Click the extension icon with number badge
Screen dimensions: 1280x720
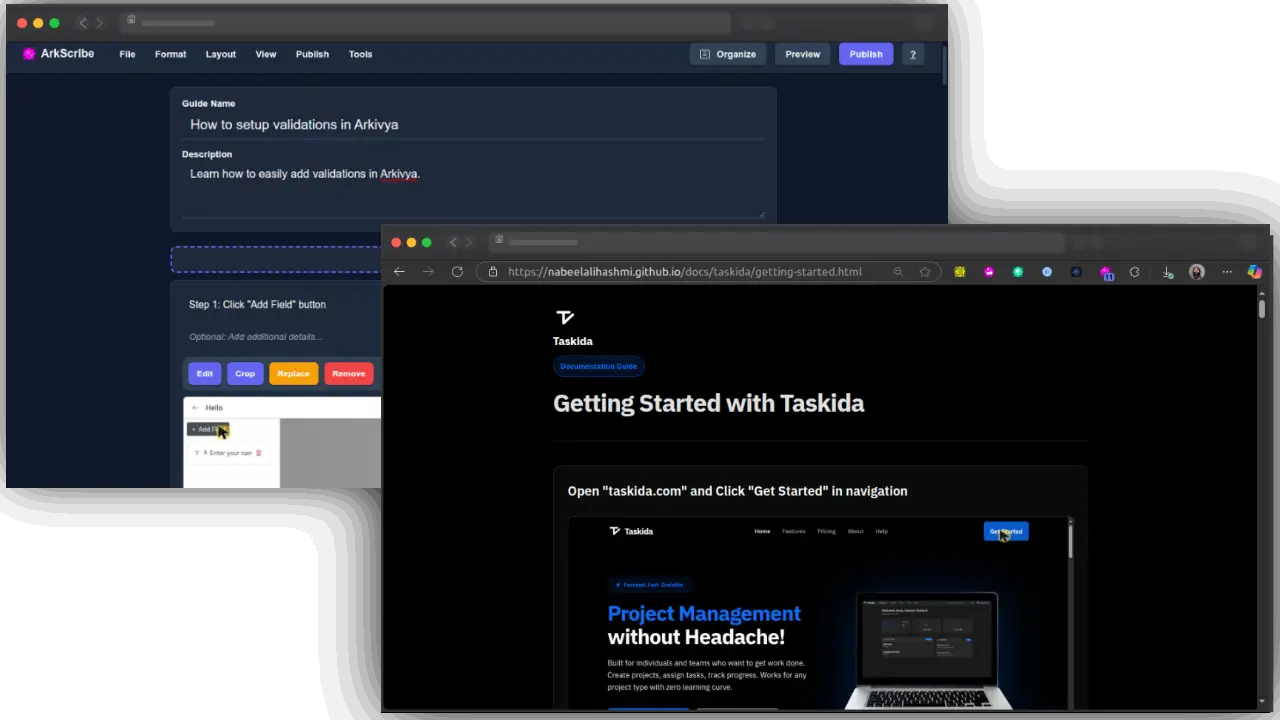(x=1106, y=272)
